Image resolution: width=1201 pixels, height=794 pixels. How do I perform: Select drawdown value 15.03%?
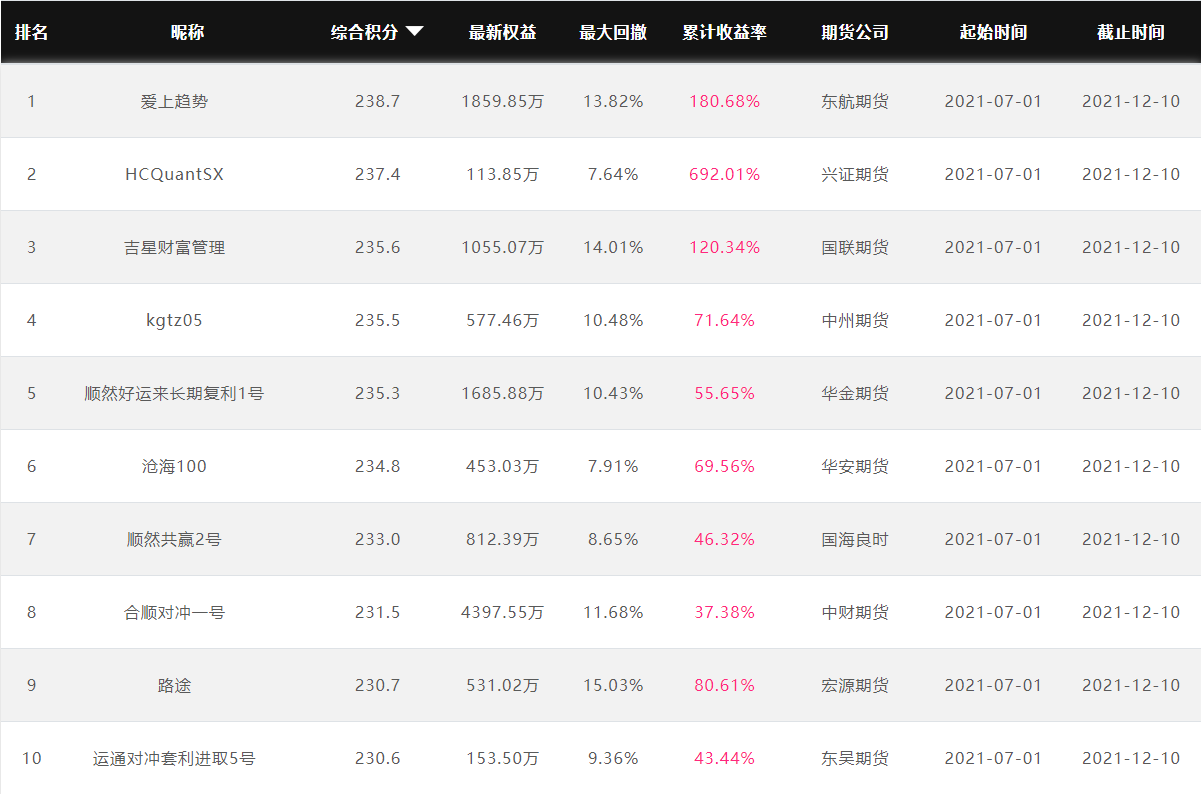(614, 685)
